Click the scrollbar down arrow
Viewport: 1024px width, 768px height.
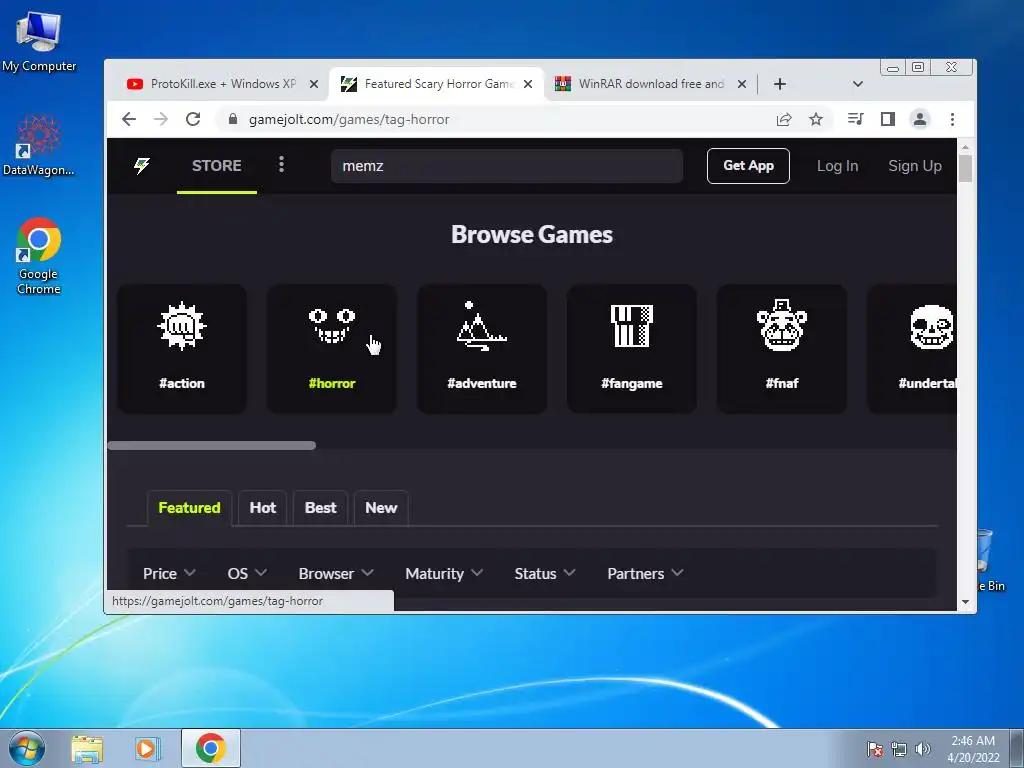point(965,601)
